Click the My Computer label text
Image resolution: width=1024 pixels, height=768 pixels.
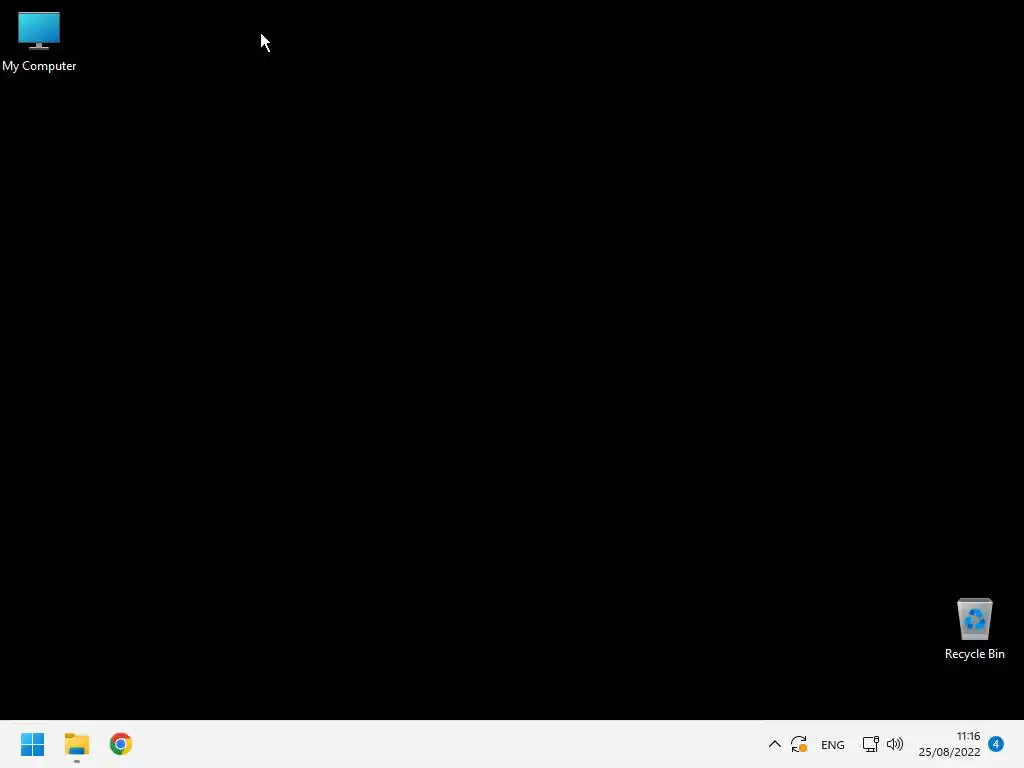(x=39, y=66)
